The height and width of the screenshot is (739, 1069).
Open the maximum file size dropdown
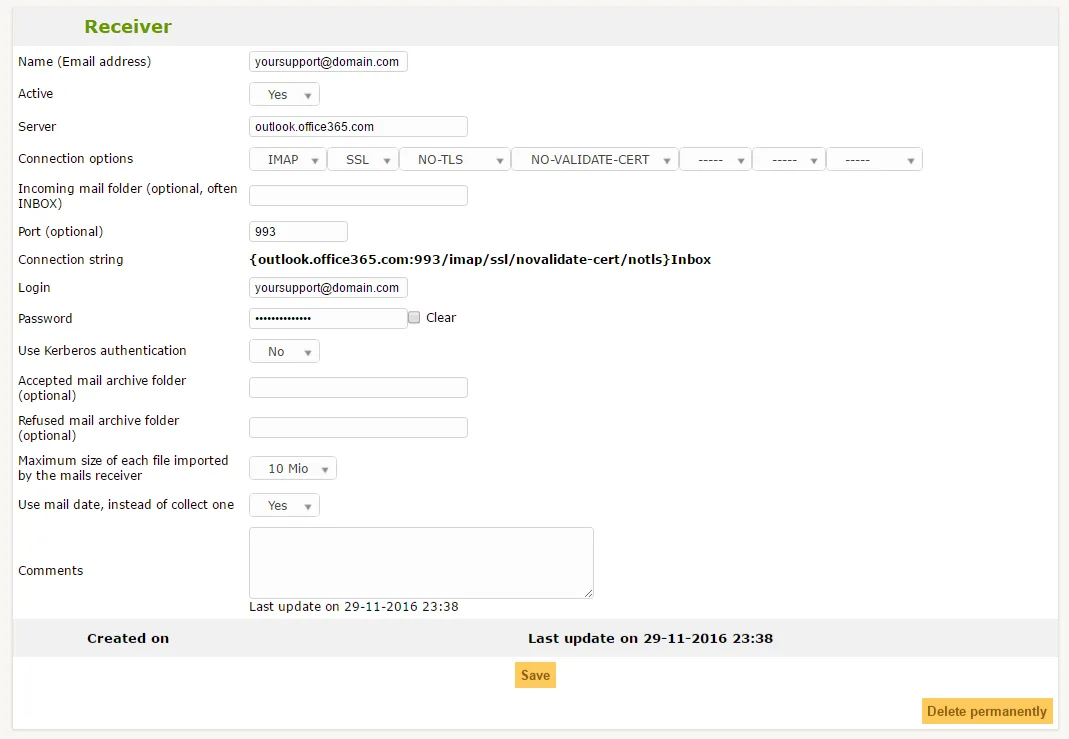pyautogui.click(x=292, y=467)
